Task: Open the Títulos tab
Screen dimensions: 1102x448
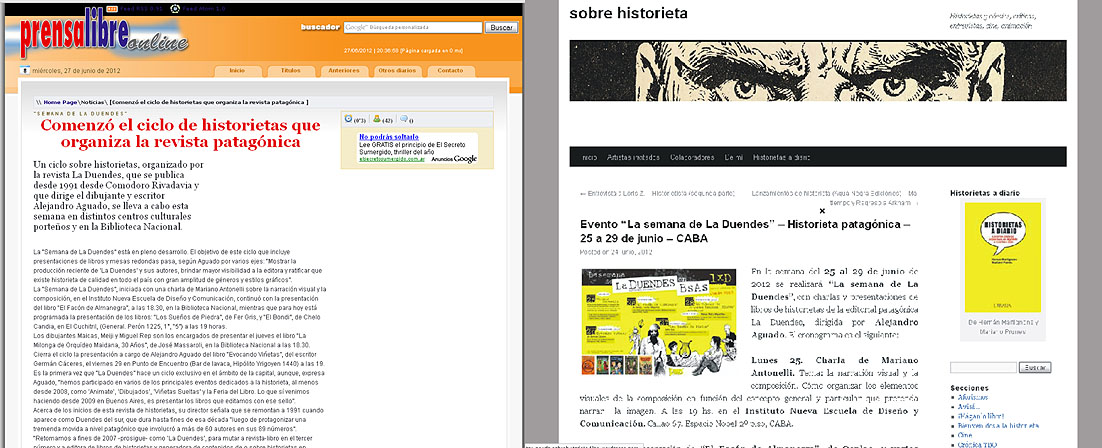Action: point(290,71)
